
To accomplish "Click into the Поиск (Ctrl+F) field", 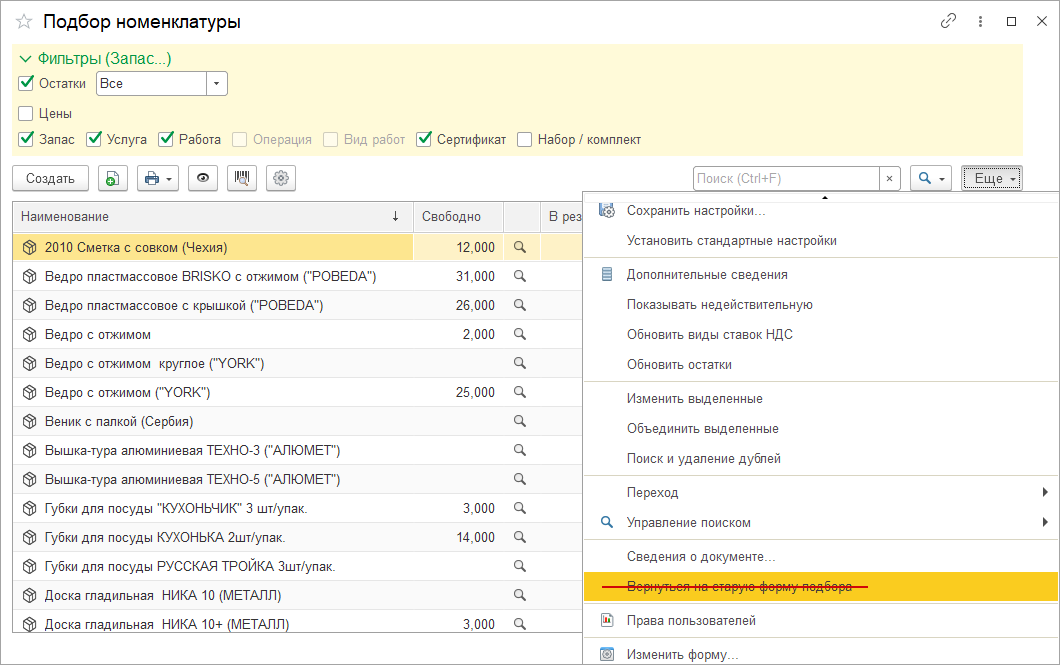I will point(785,178).
